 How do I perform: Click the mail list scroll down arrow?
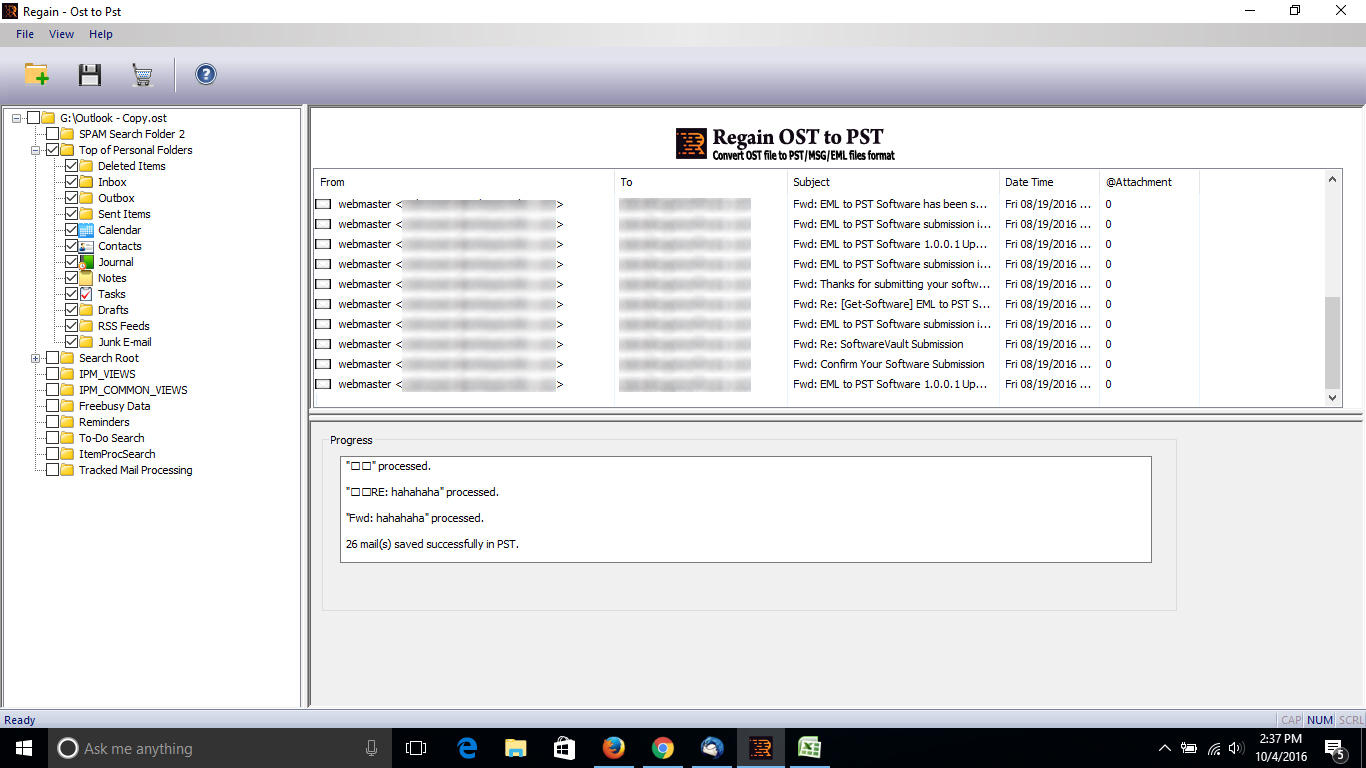(1332, 397)
